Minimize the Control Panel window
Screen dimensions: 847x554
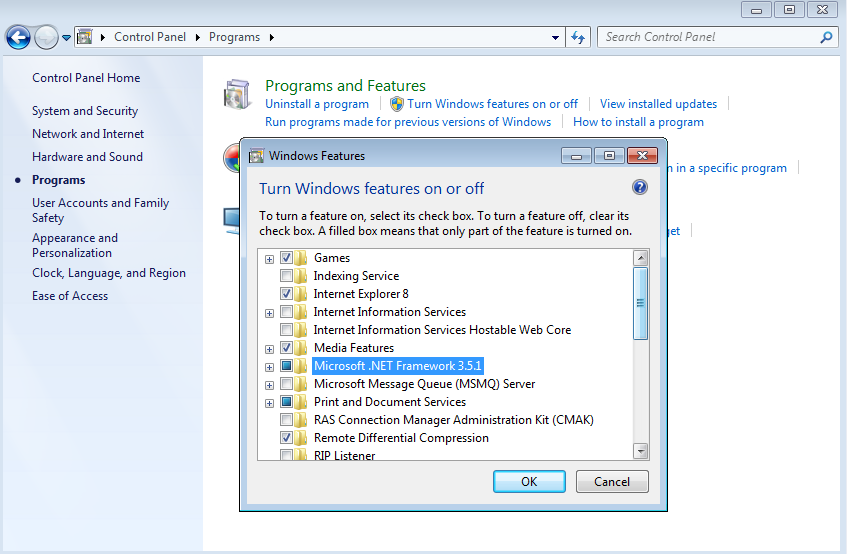tap(757, 10)
